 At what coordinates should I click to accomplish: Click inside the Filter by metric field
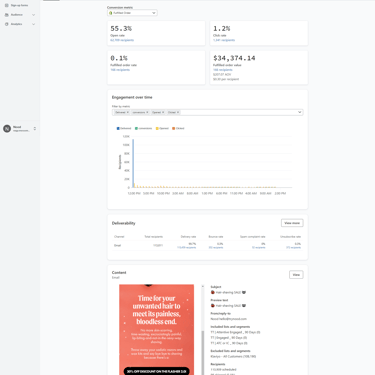[207, 112]
